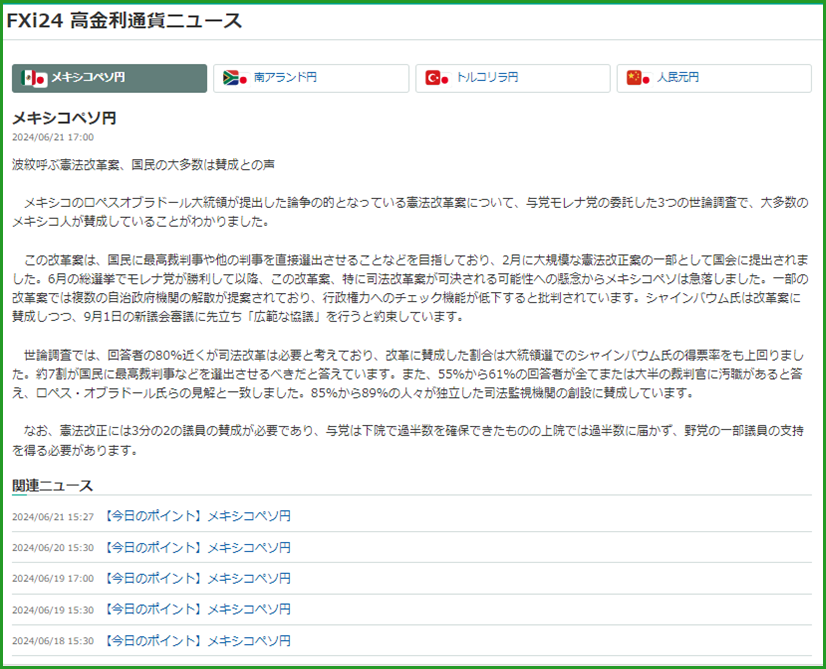Open the 2024/06/18 15:30 今日のポイント link
This screenshot has width=826, height=669.
(195, 641)
